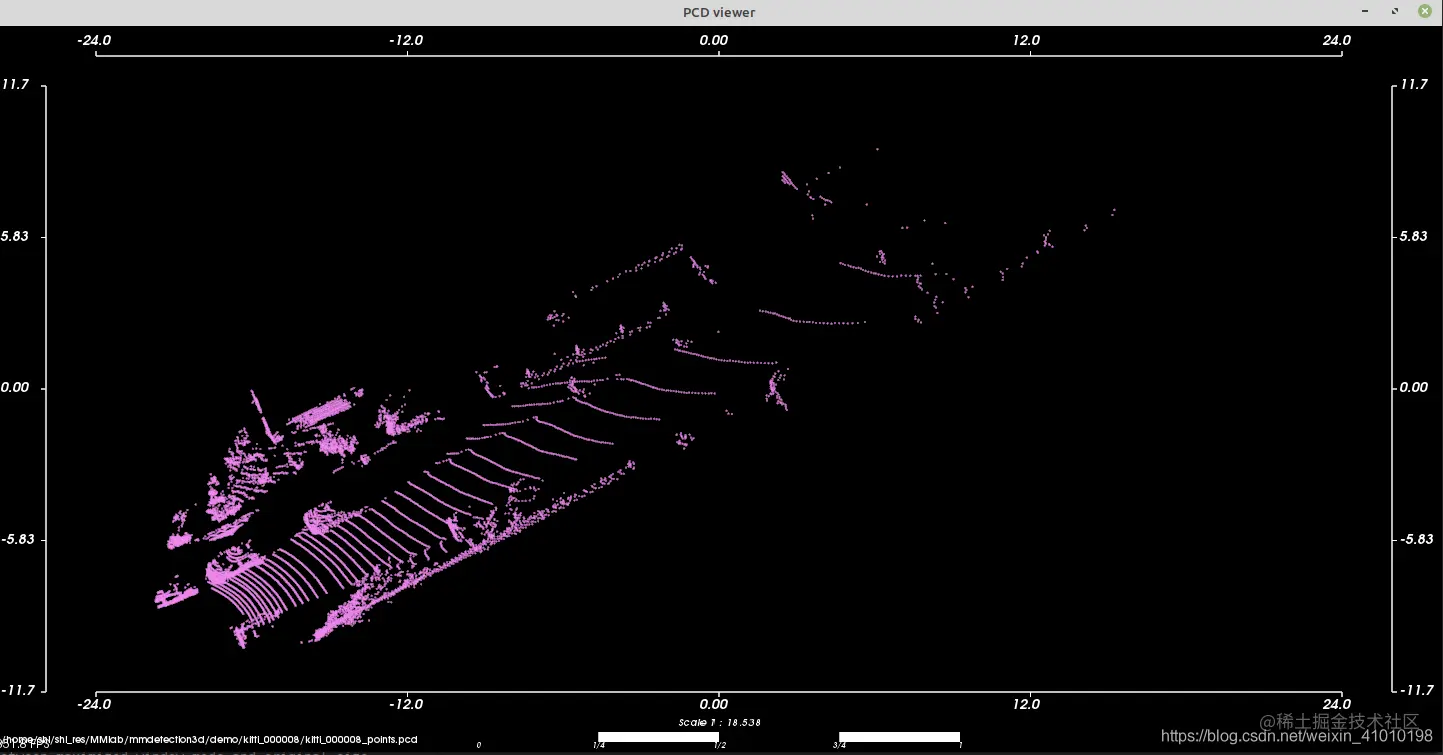Click the 0.00 label on the top axis
The image size is (1443, 755).
click(x=714, y=40)
